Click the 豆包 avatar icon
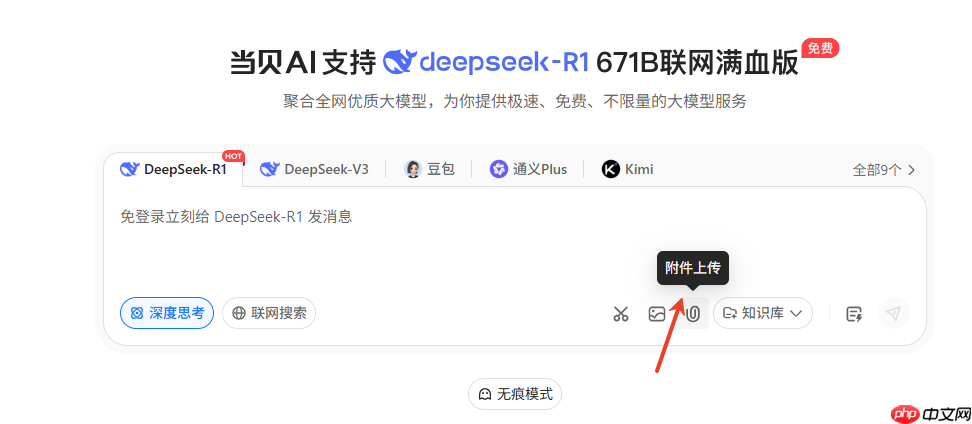This screenshot has height=424, width=972. point(413,169)
